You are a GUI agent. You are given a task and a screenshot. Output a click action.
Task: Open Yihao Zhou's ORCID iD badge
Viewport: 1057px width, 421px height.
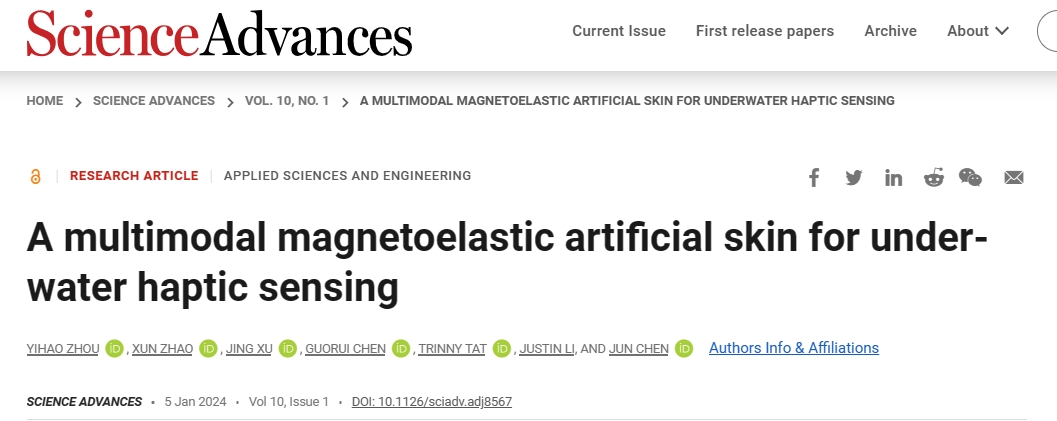click(114, 348)
